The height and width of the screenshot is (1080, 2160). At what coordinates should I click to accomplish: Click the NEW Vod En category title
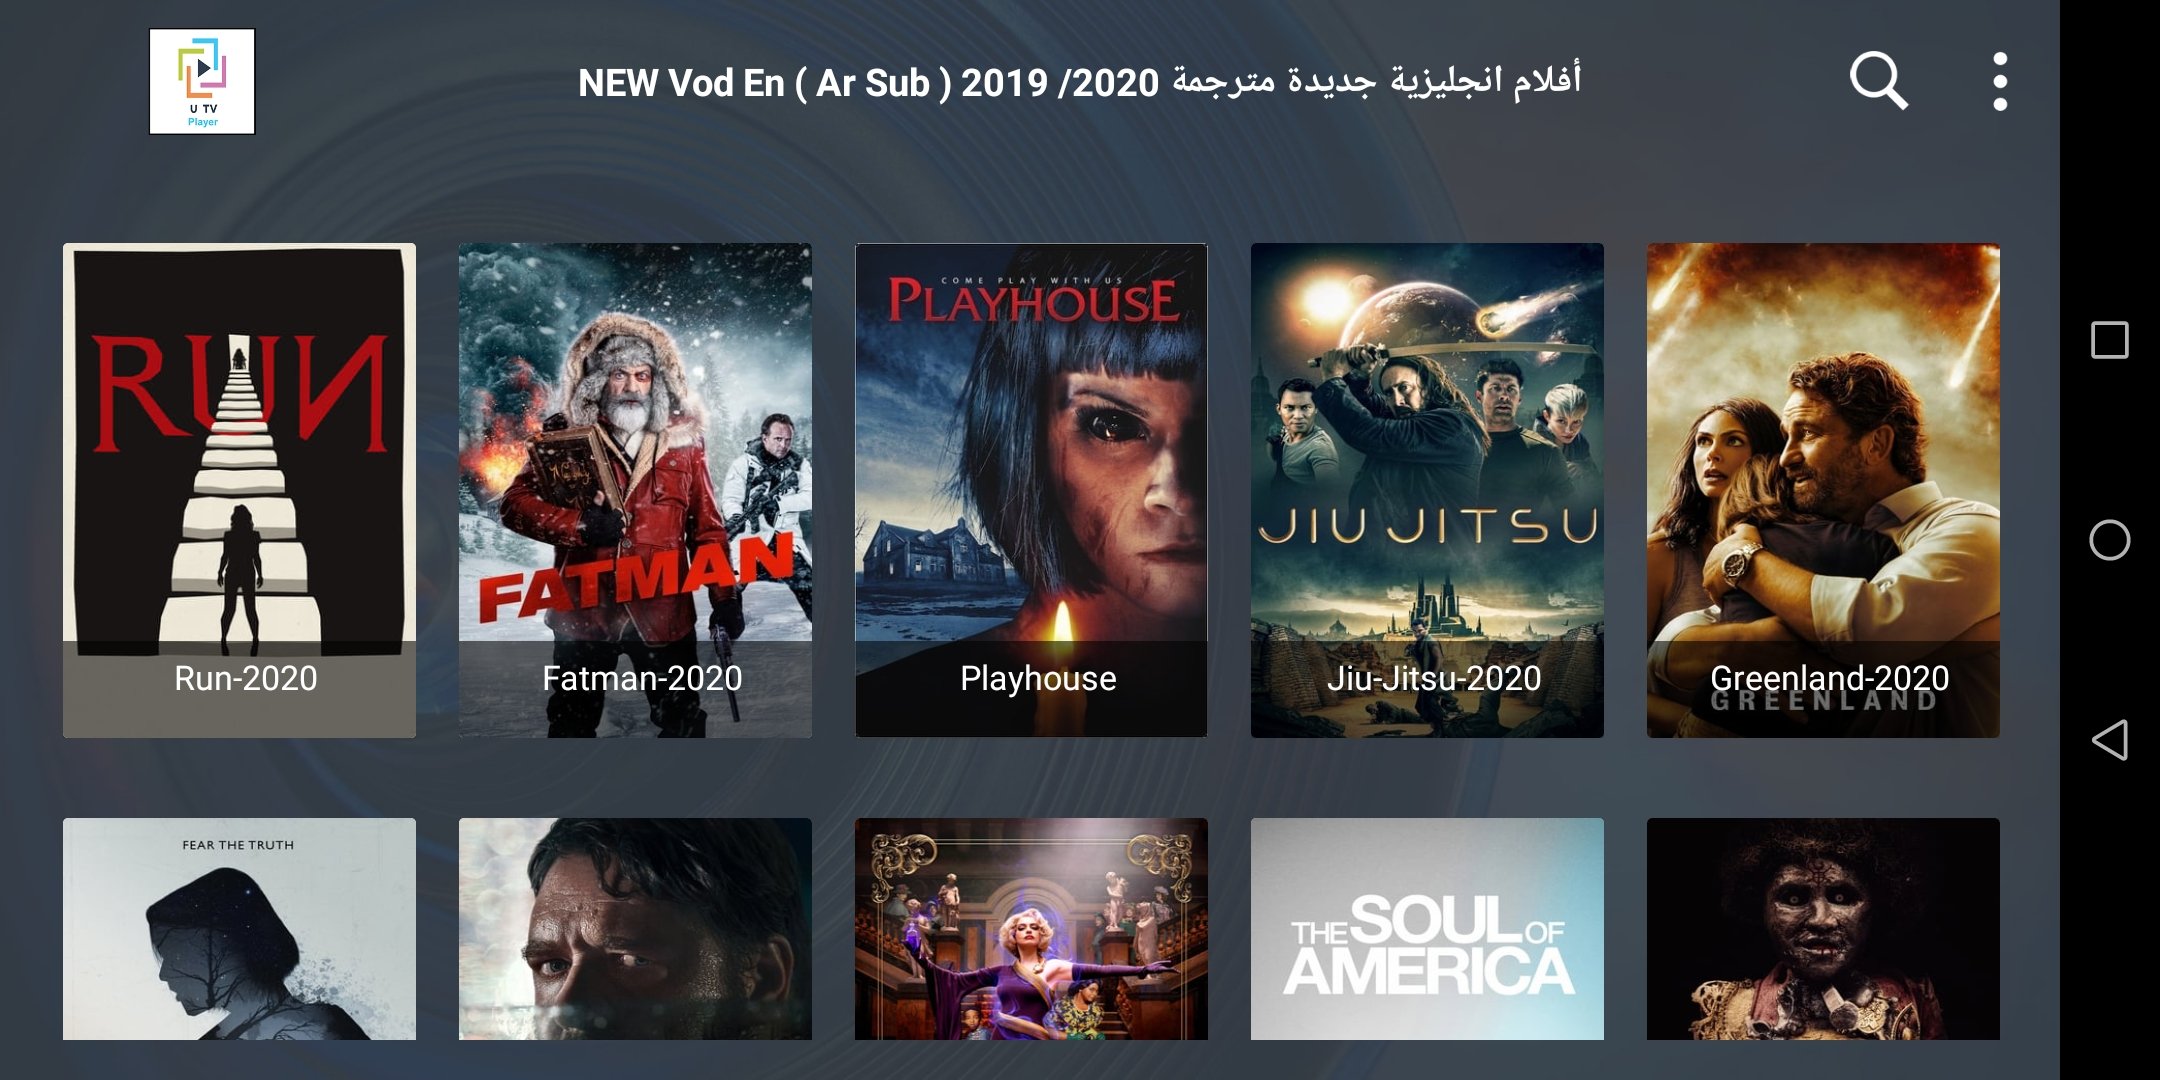(1079, 82)
